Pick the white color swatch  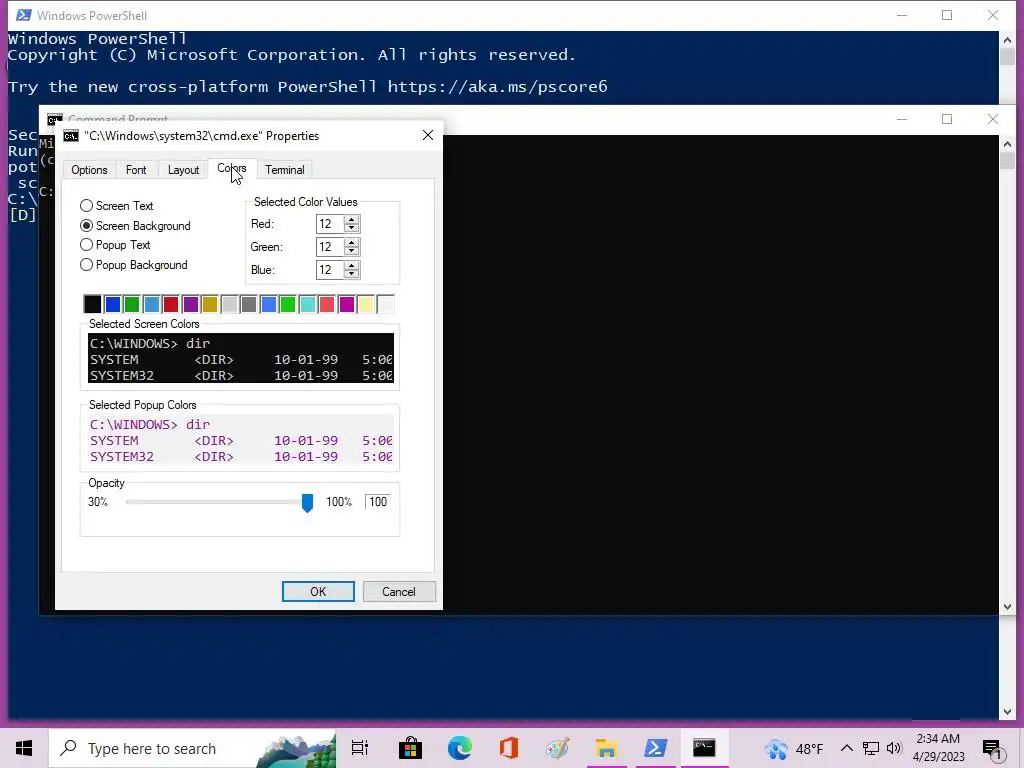pyautogui.click(x=385, y=304)
